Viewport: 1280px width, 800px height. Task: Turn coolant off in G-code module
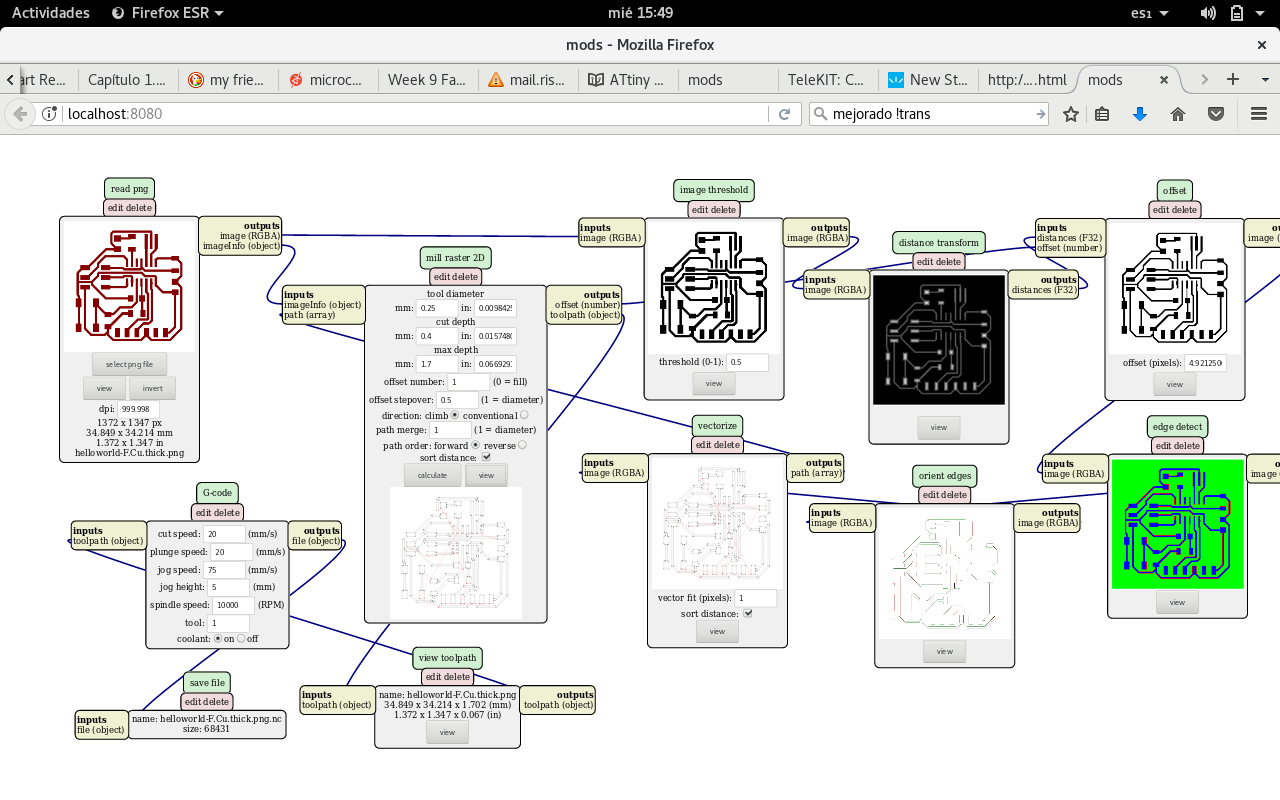pos(241,638)
